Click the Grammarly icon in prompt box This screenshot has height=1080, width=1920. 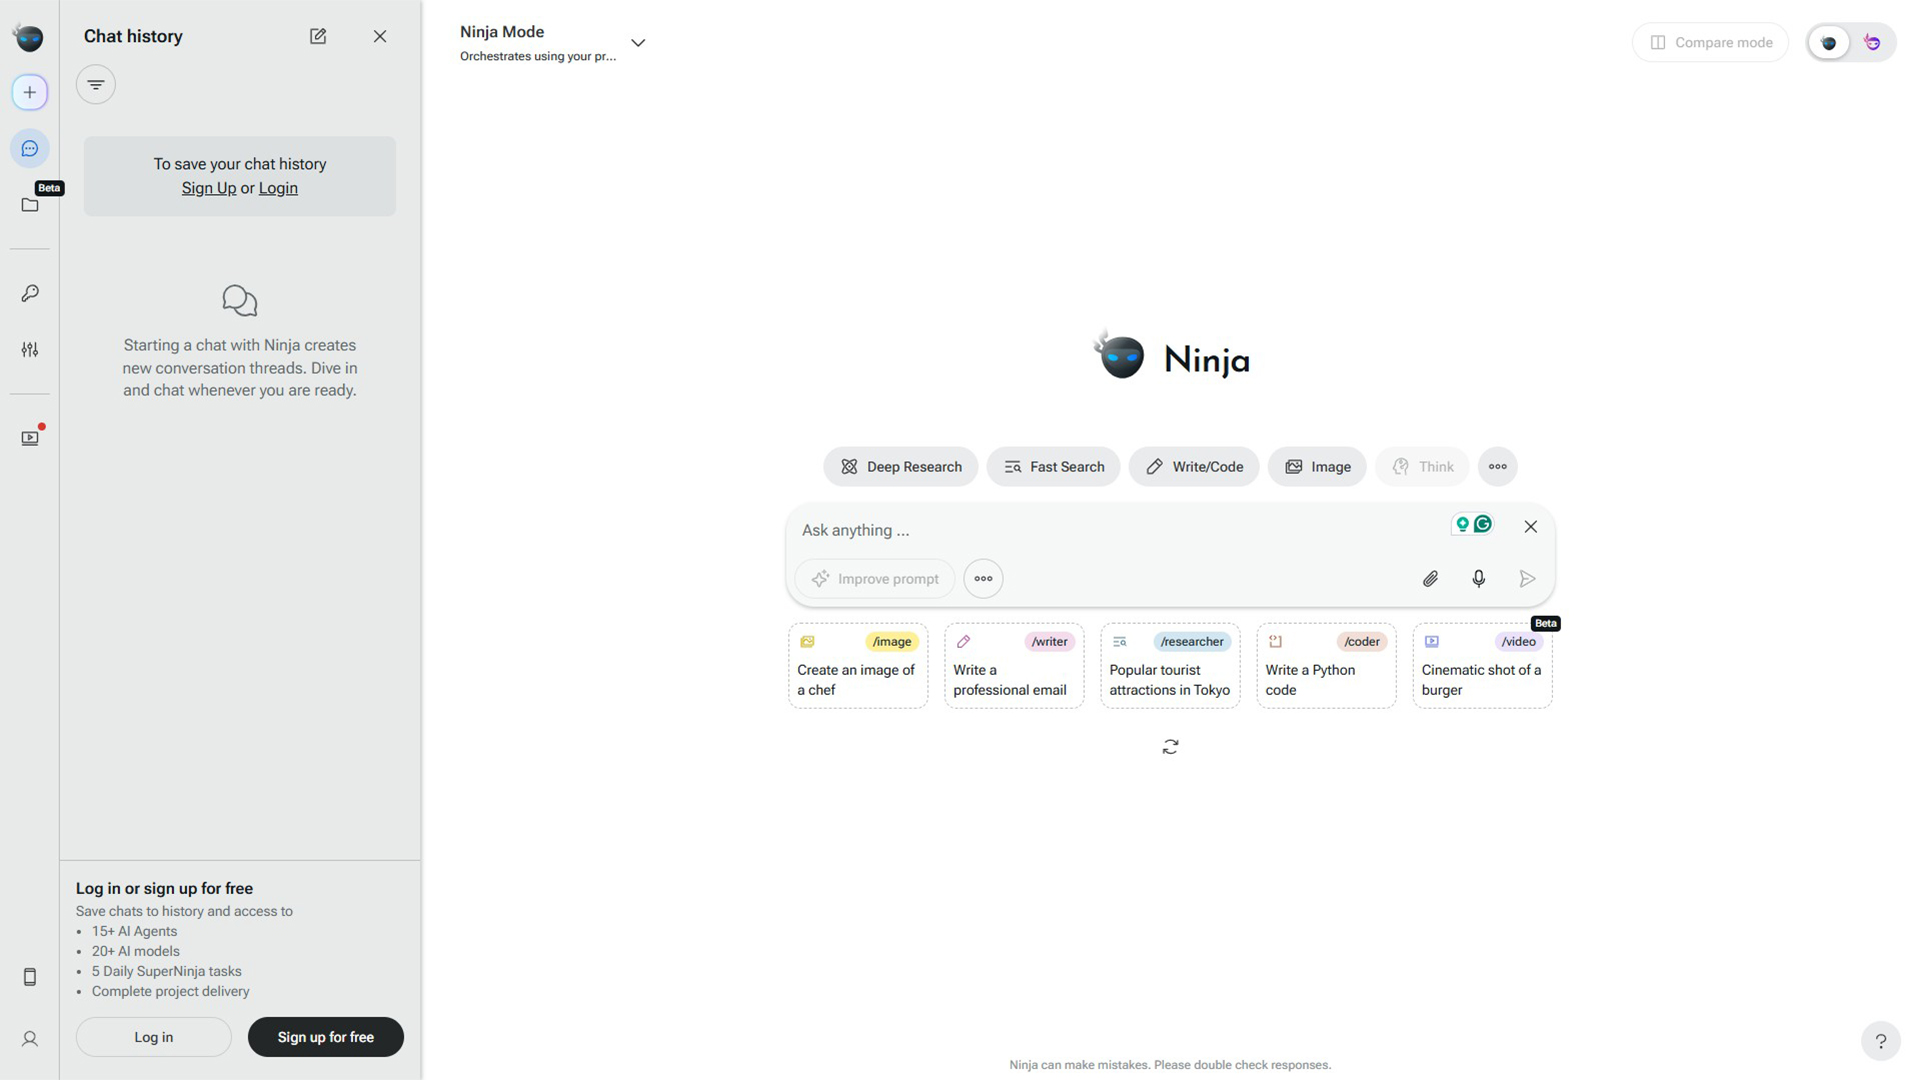(1483, 524)
